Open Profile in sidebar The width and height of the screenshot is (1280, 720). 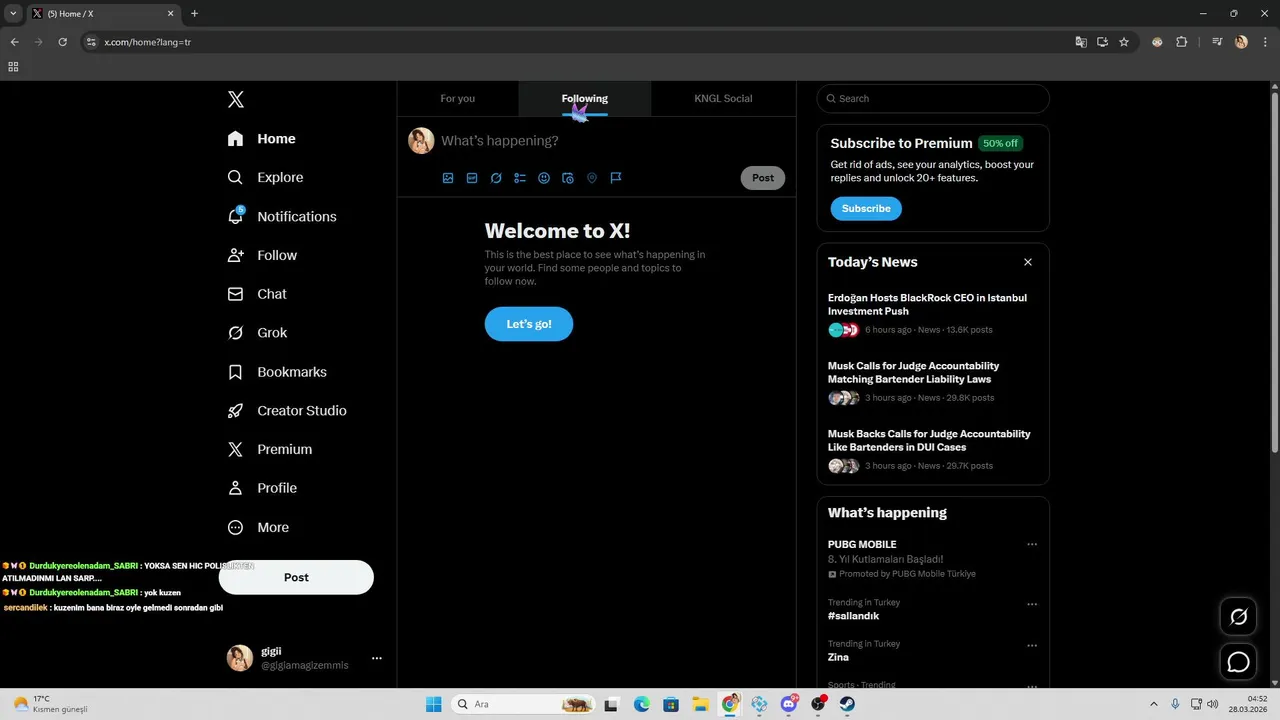tap(262, 488)
